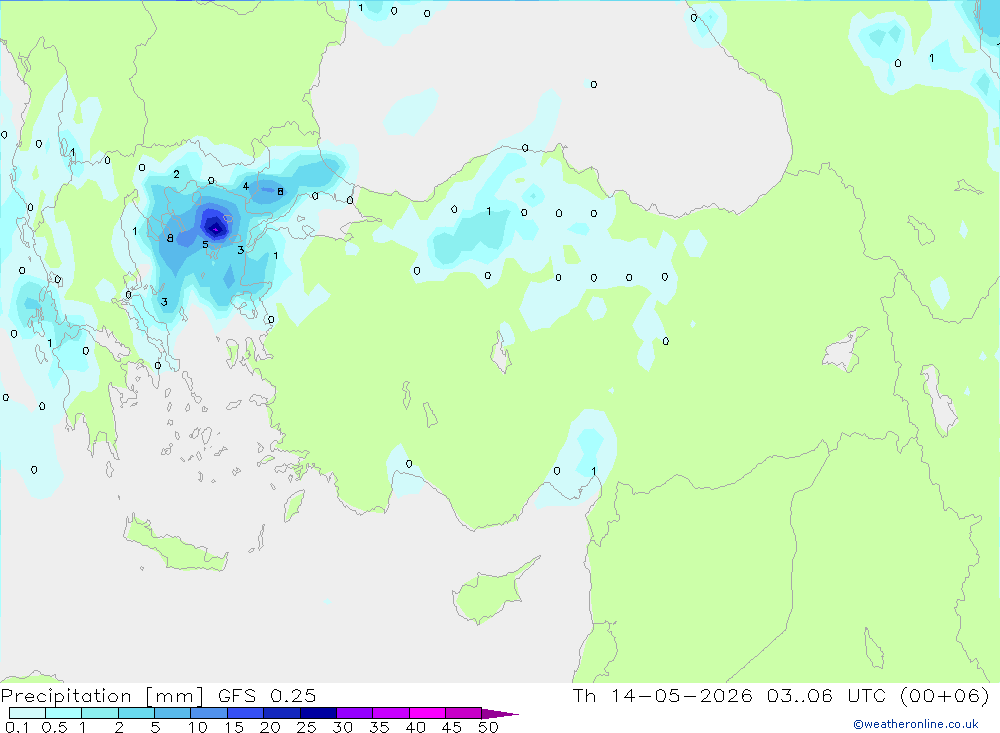Click the "GFS 0.25" model label
Screen dimensions: 1000x733
(x=267, y=695)
